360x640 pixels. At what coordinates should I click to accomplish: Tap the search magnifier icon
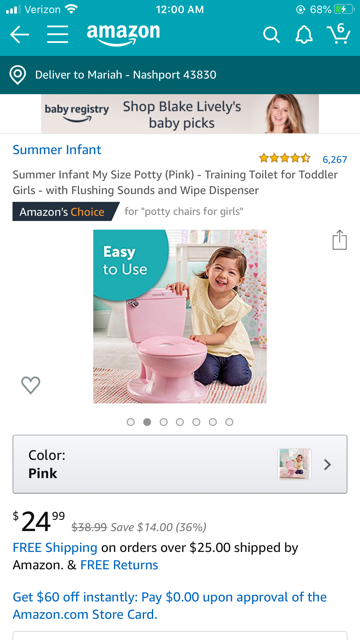271,35
